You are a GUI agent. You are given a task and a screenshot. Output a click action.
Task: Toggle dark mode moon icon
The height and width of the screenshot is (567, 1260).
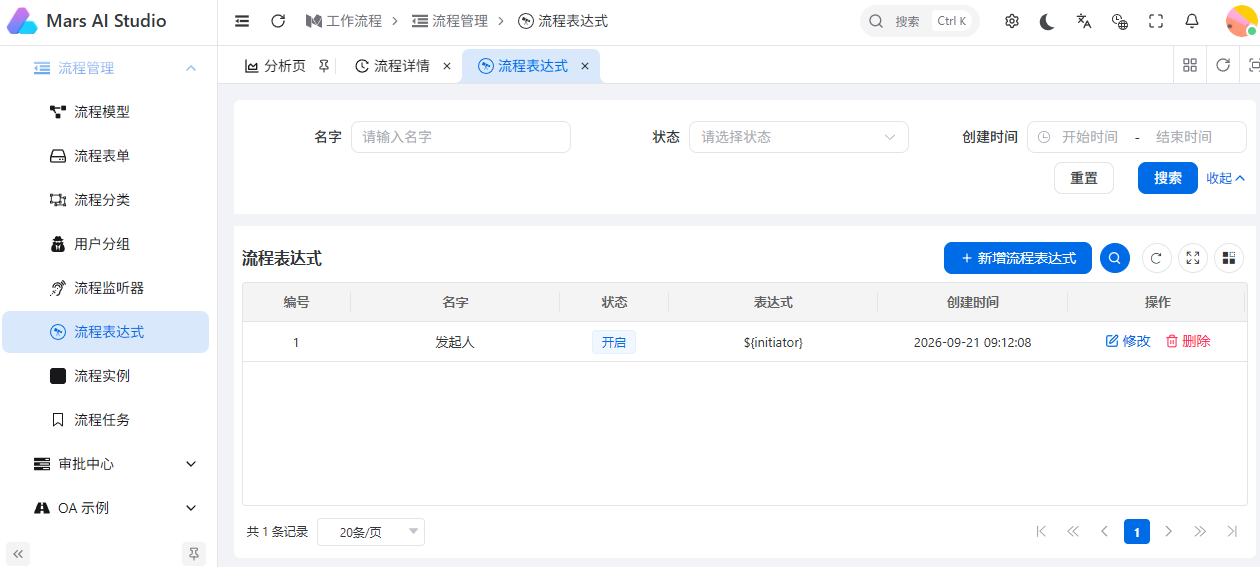[1047, 21]
